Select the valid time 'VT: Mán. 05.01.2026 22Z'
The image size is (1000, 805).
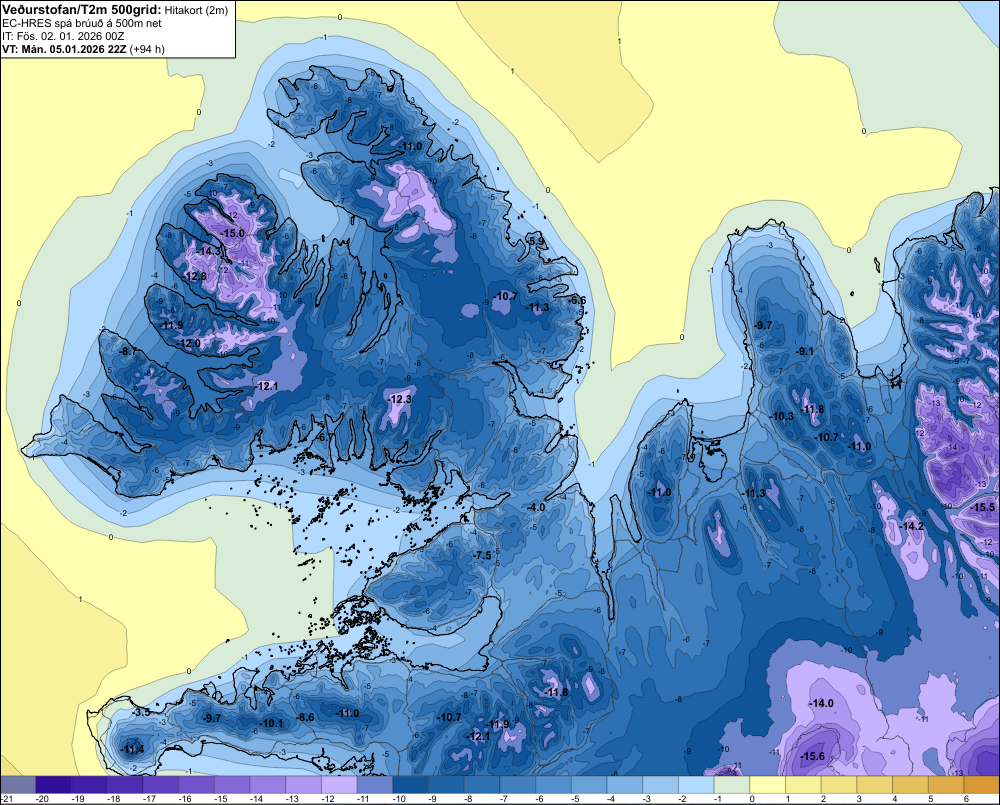(x=64, y=49)
